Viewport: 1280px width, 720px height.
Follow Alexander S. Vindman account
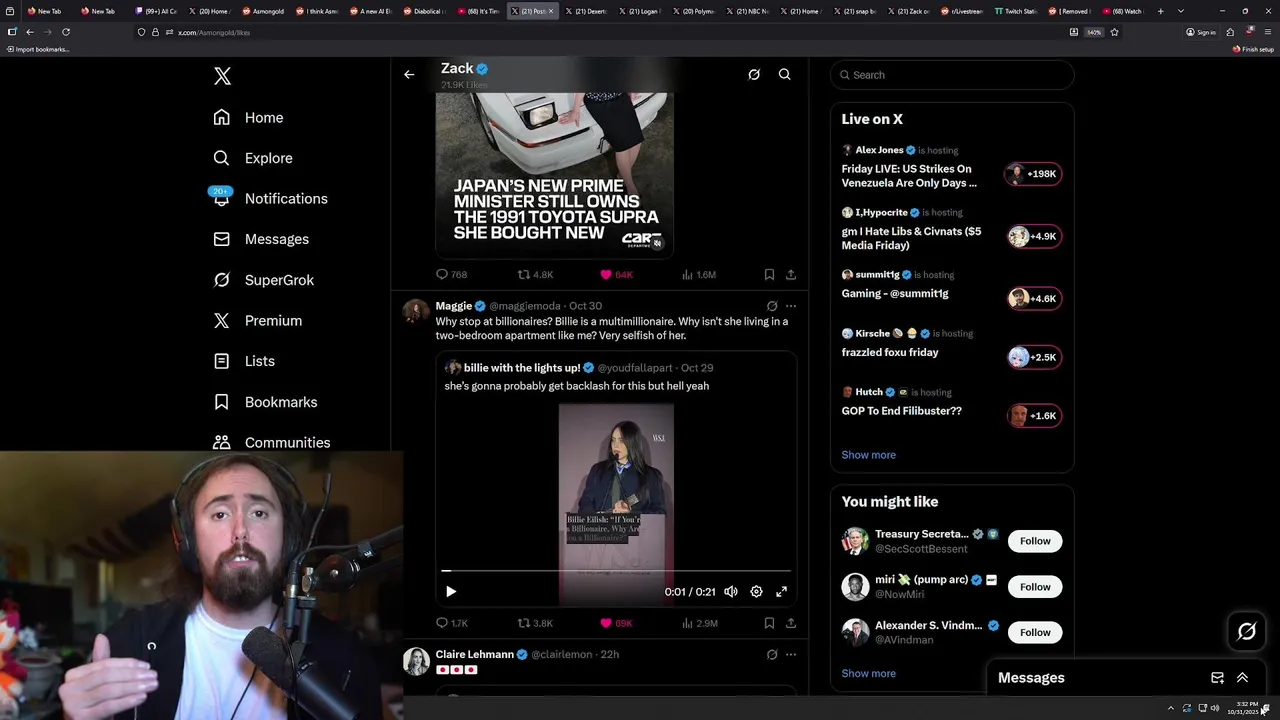tap(1035, 632)
